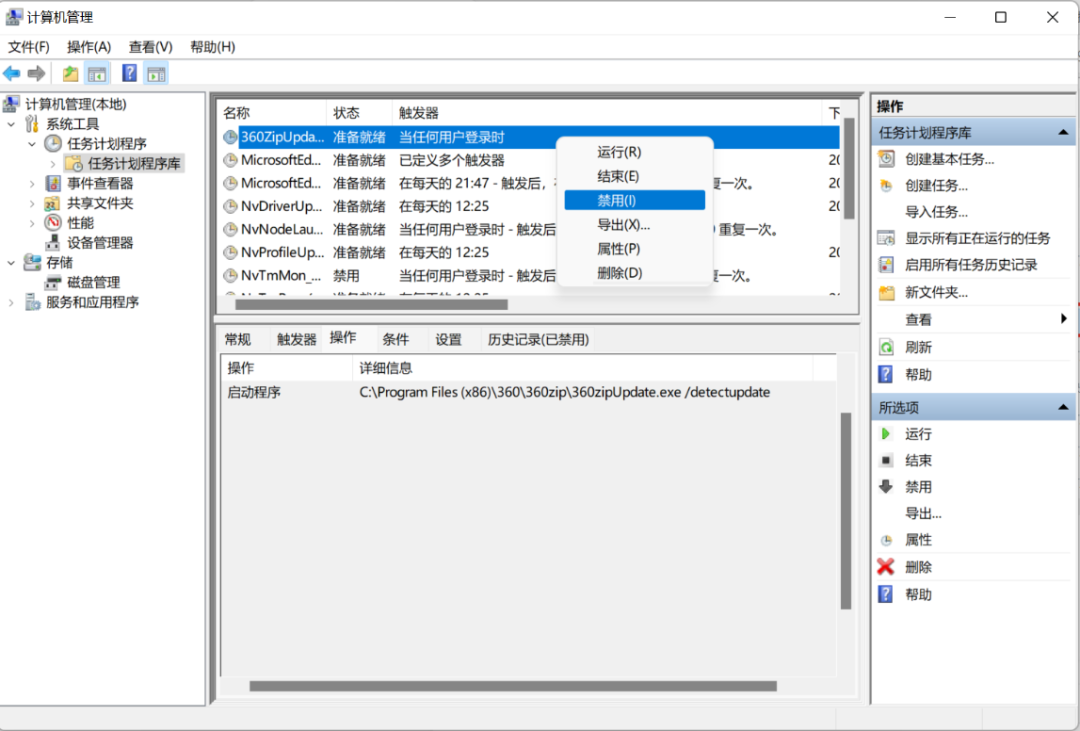Click the Up one level folder icon
This screenshot has width=1080, height=731.
[x=70, y=73]
